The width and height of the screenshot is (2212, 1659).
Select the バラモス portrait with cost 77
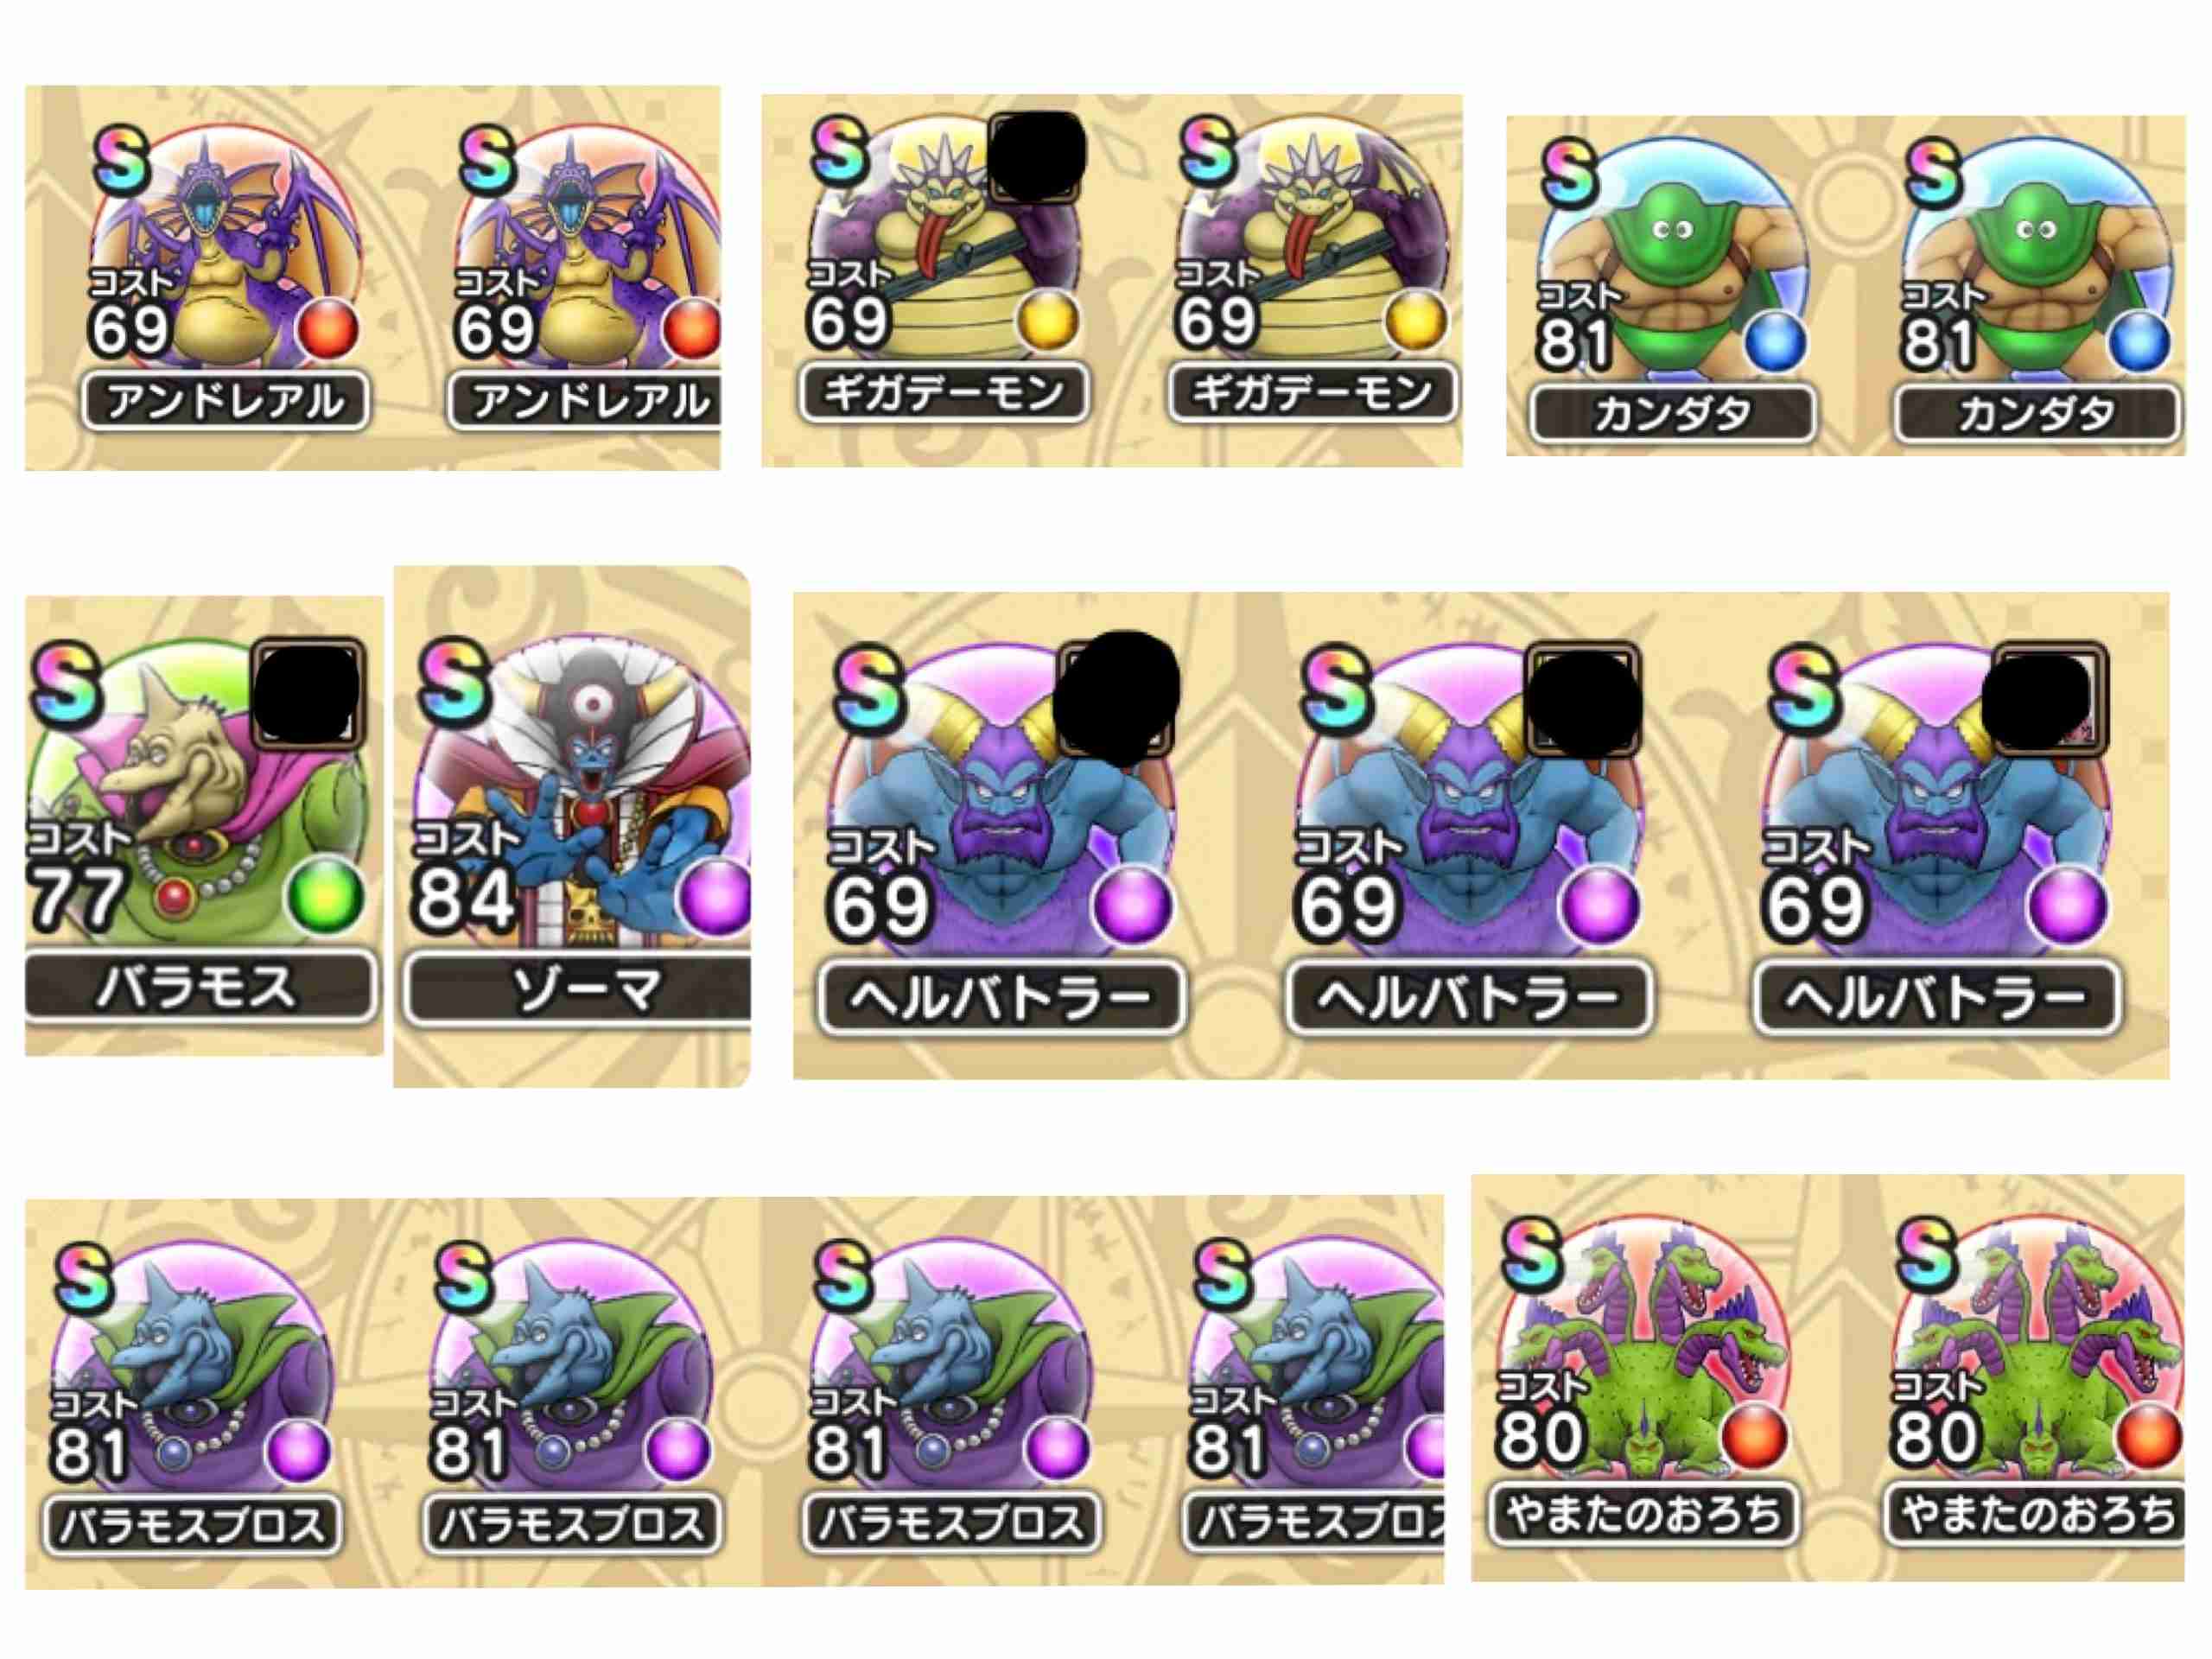point(198,790)
